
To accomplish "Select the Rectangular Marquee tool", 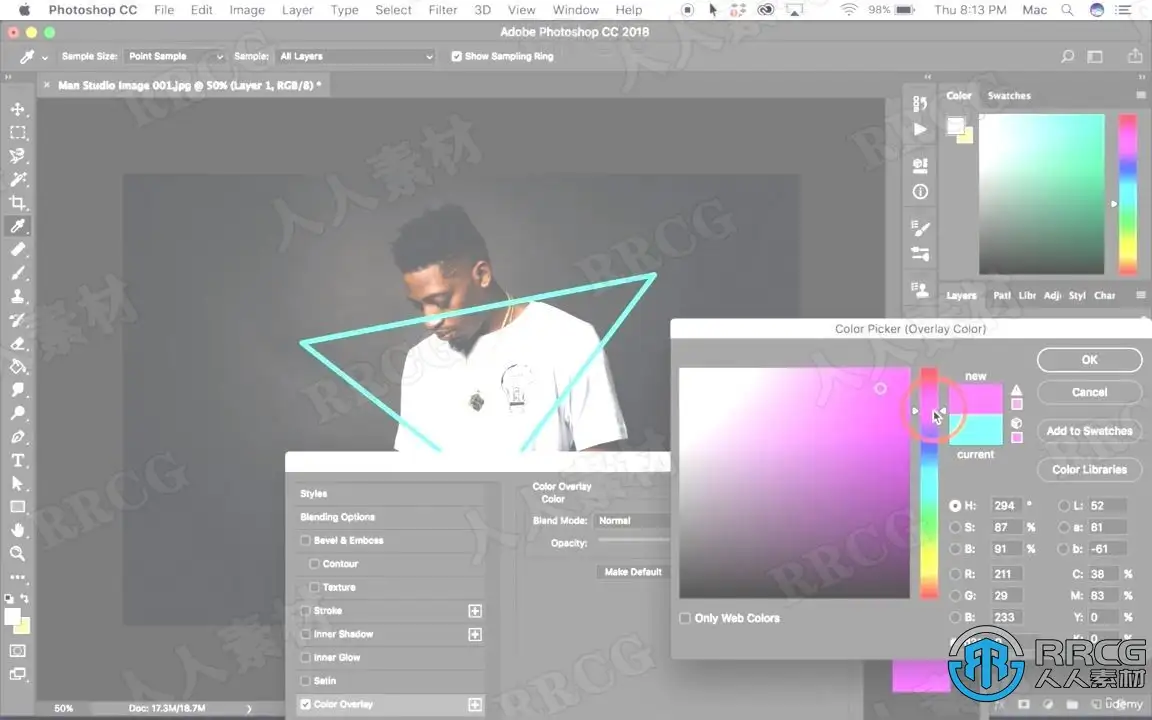I will click(18, 133).
